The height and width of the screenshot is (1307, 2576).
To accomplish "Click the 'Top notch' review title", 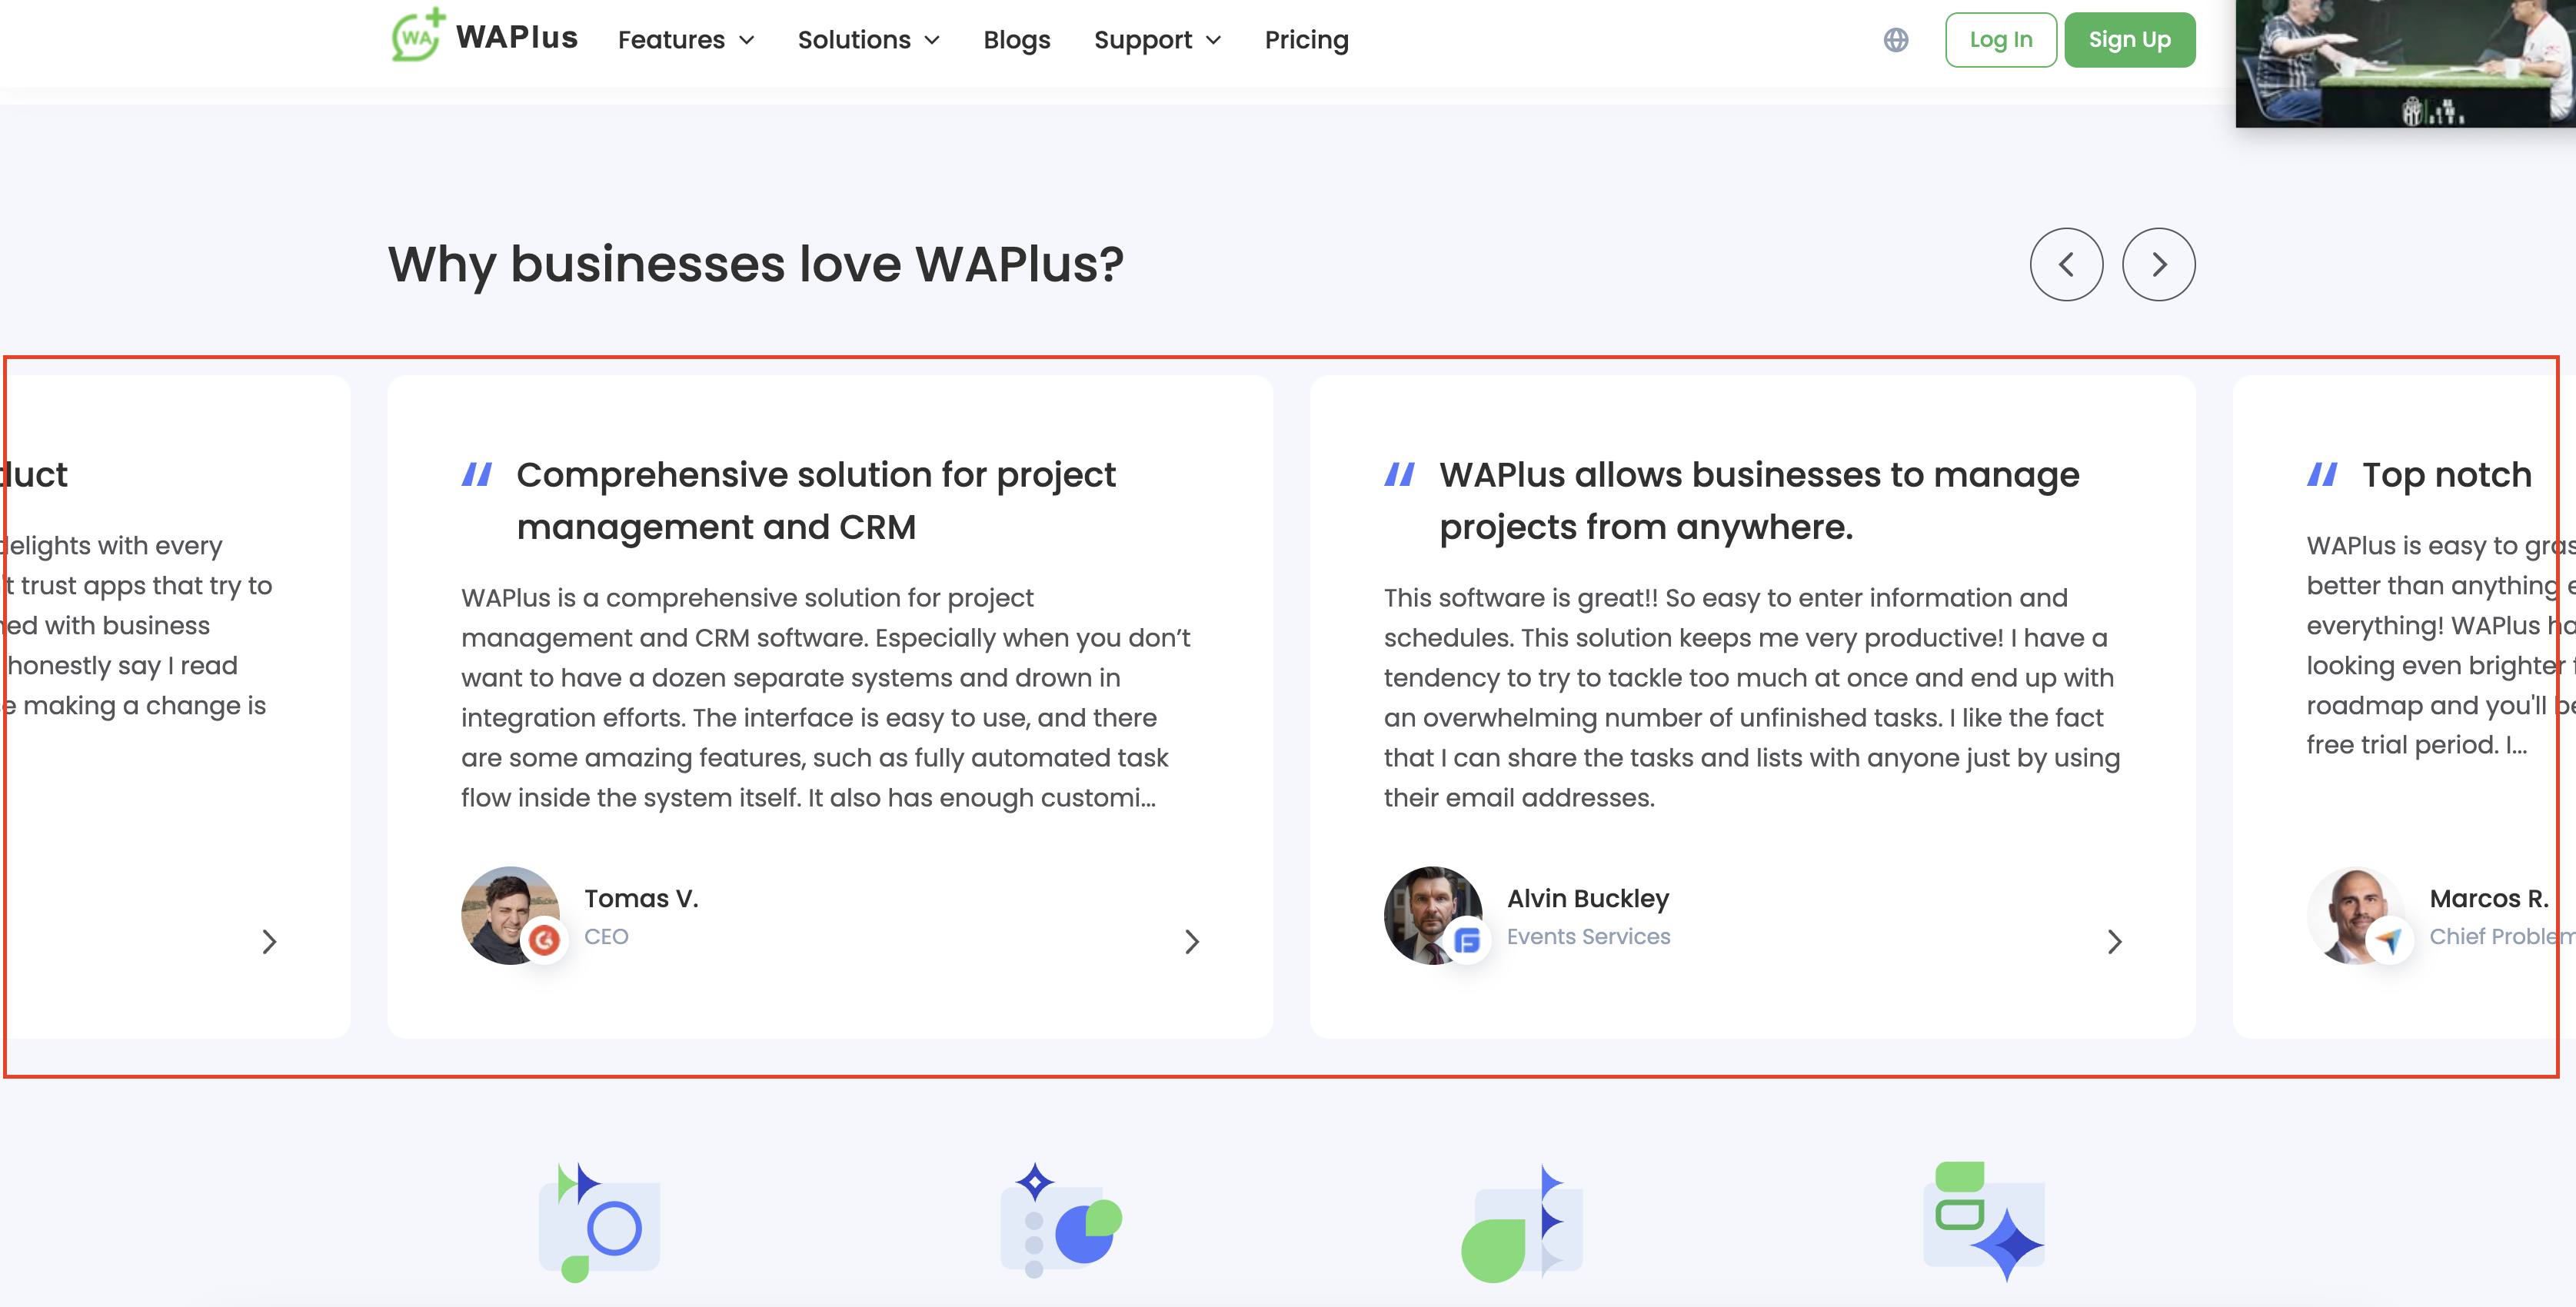I will click(x=2446, y=474).
